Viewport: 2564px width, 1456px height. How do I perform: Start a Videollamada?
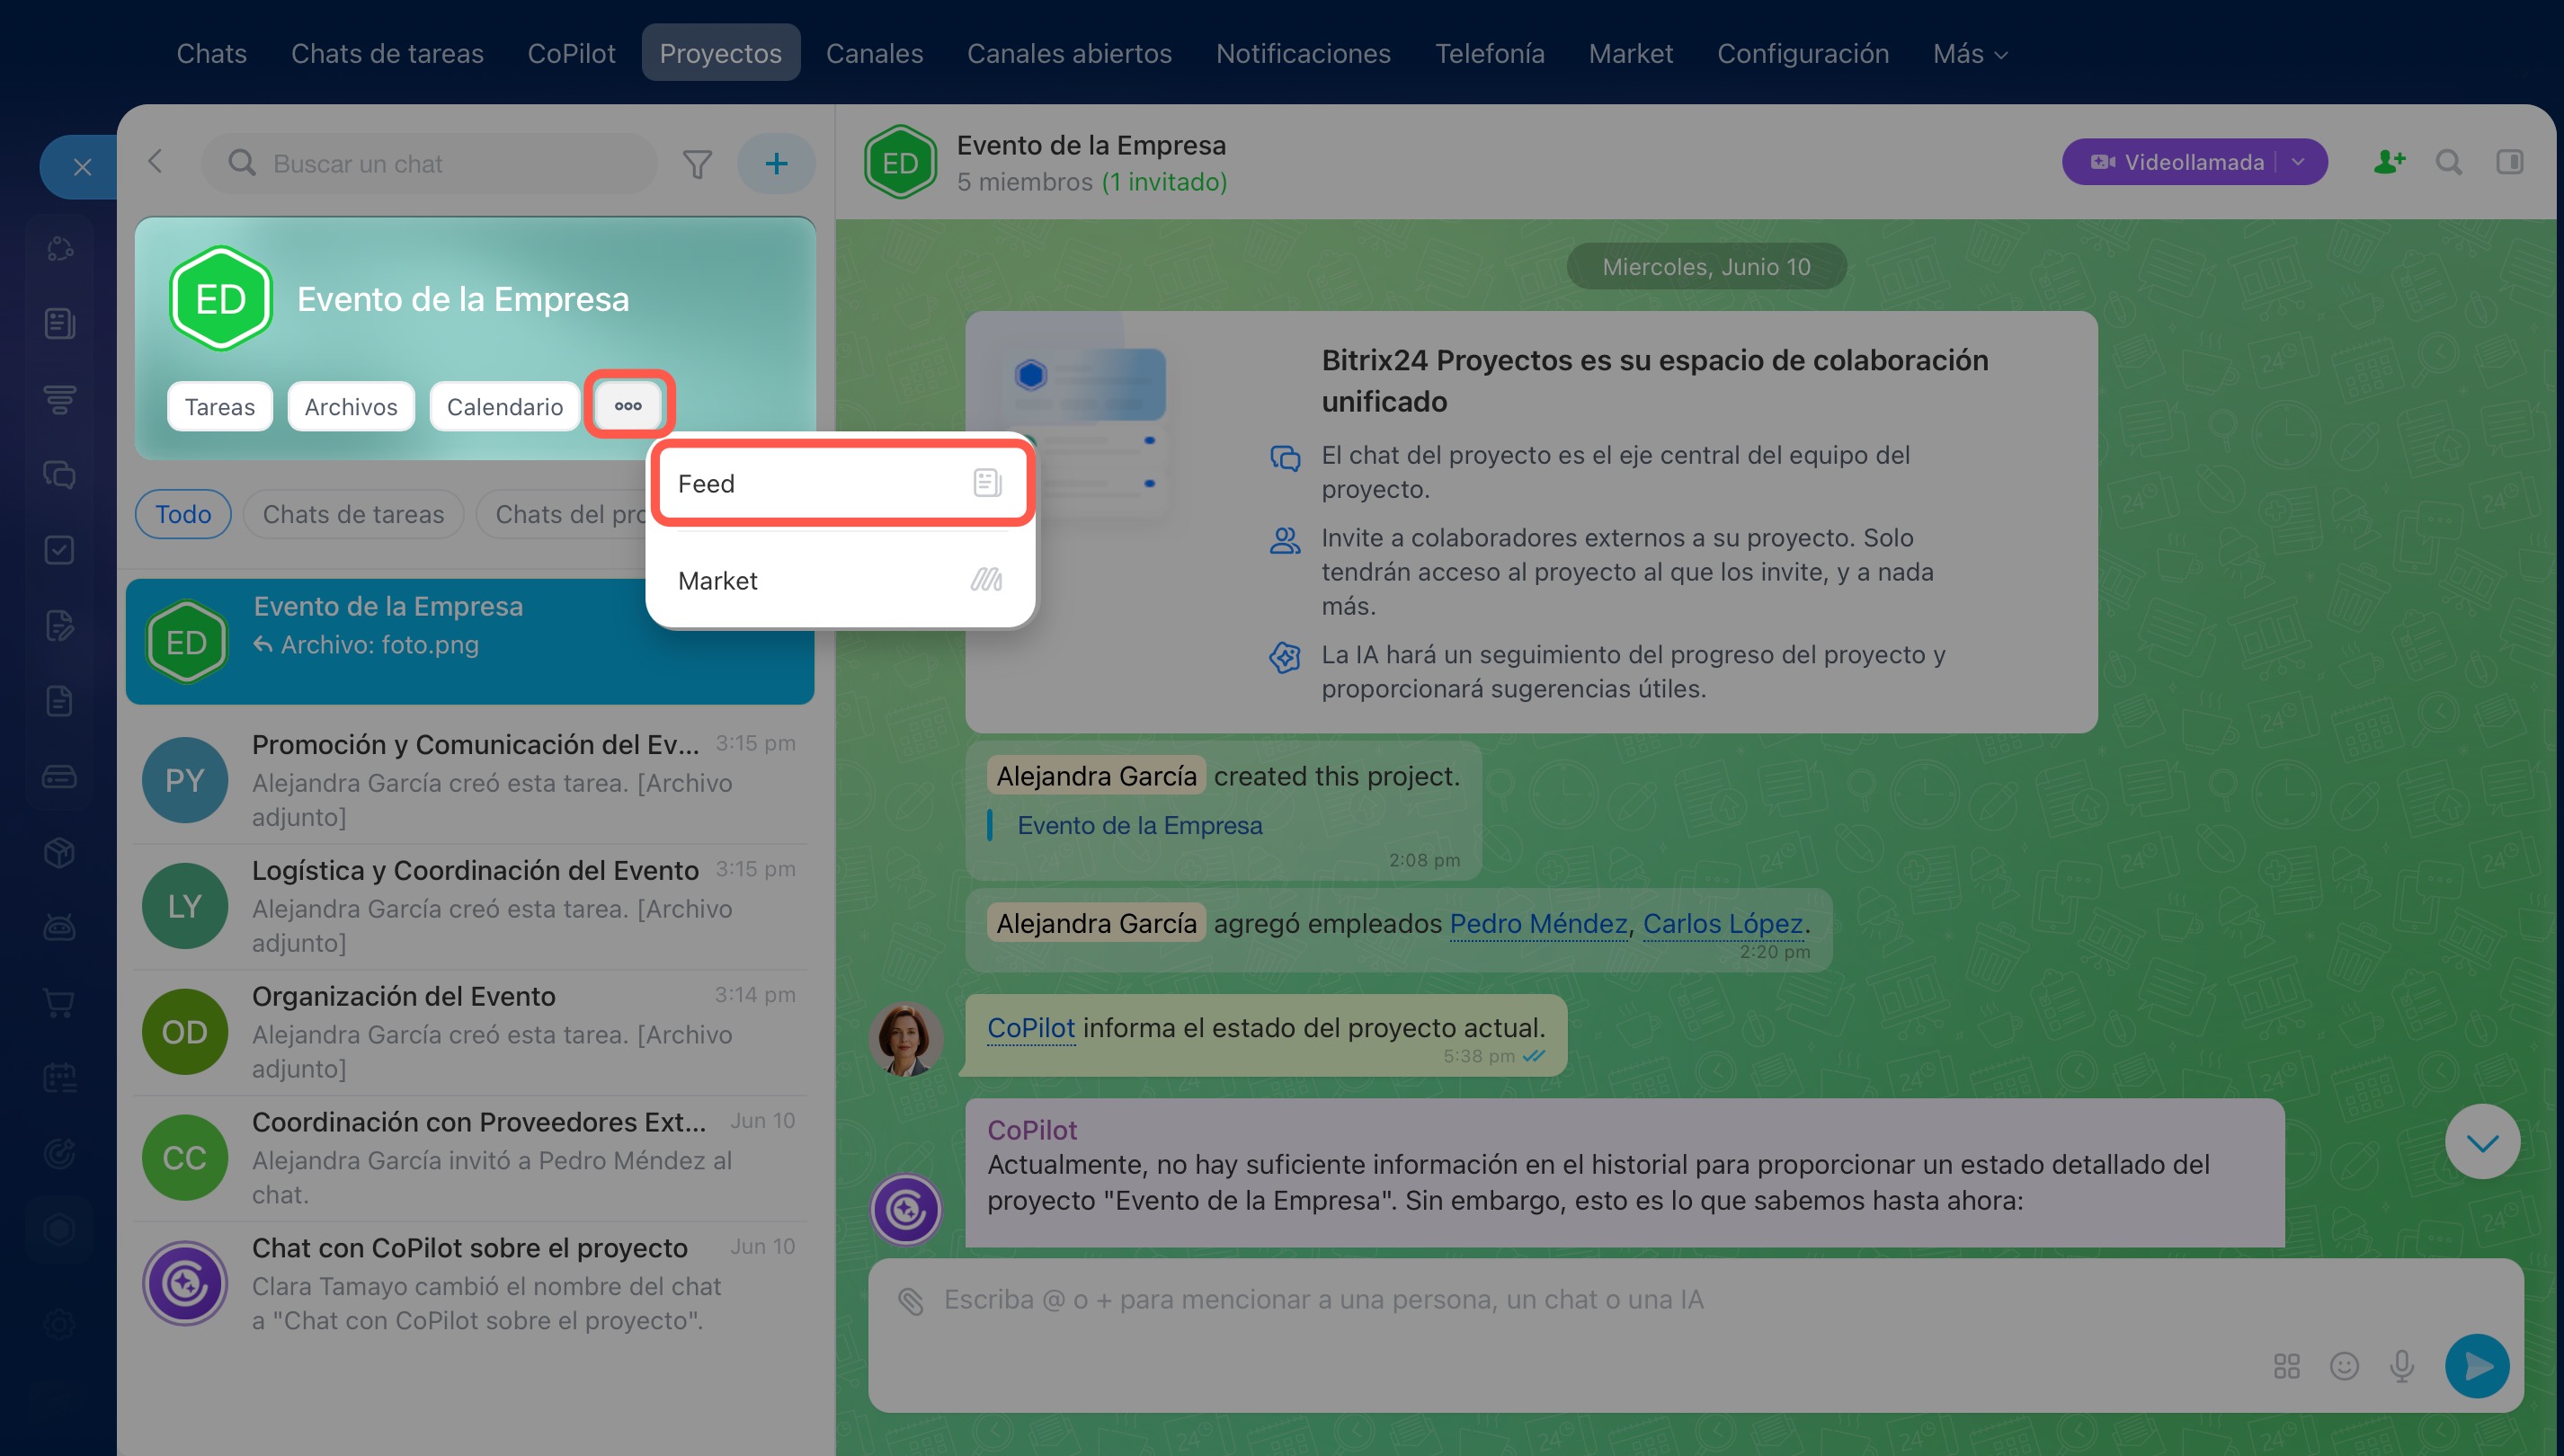2177,162
